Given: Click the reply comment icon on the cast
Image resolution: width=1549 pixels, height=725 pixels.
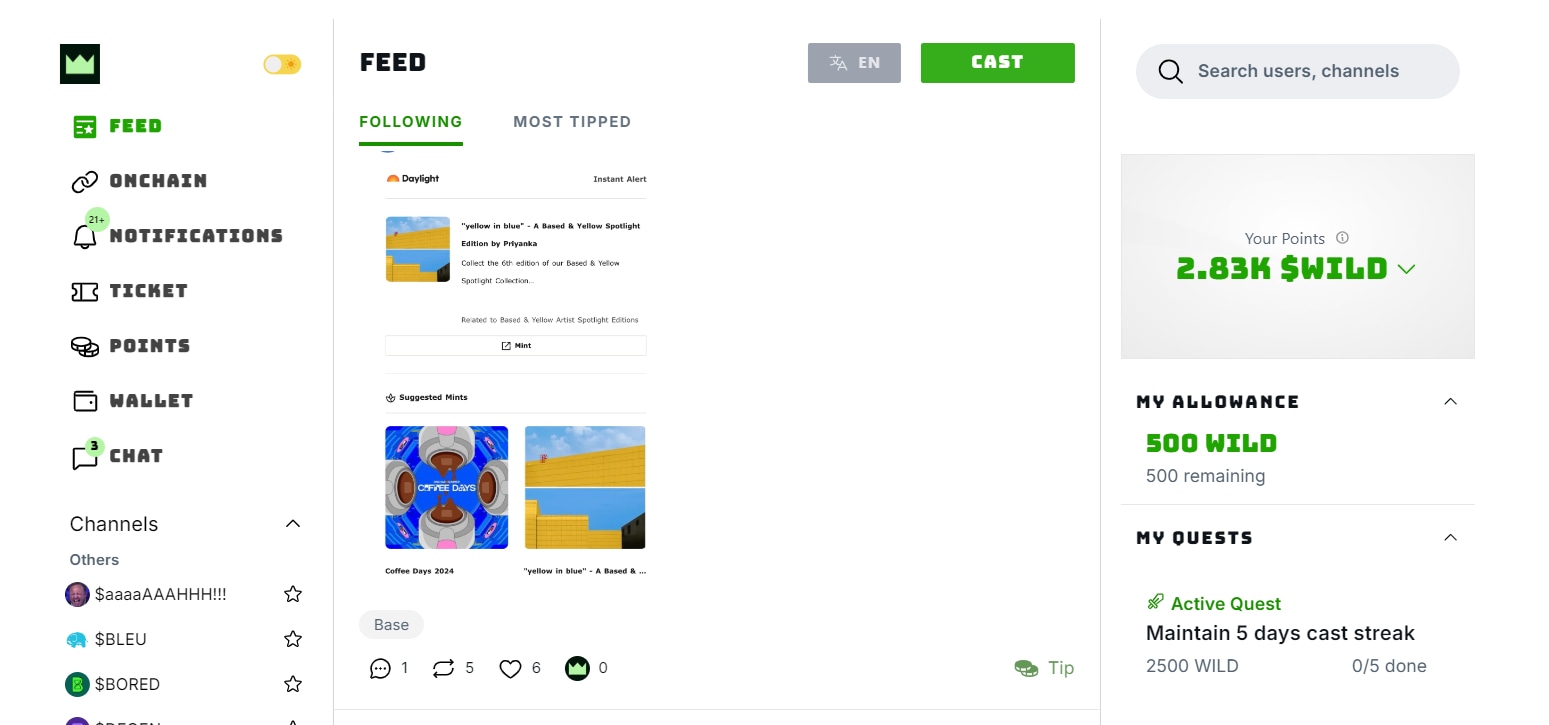Looking at the screenshot, I should click(380, 668).
